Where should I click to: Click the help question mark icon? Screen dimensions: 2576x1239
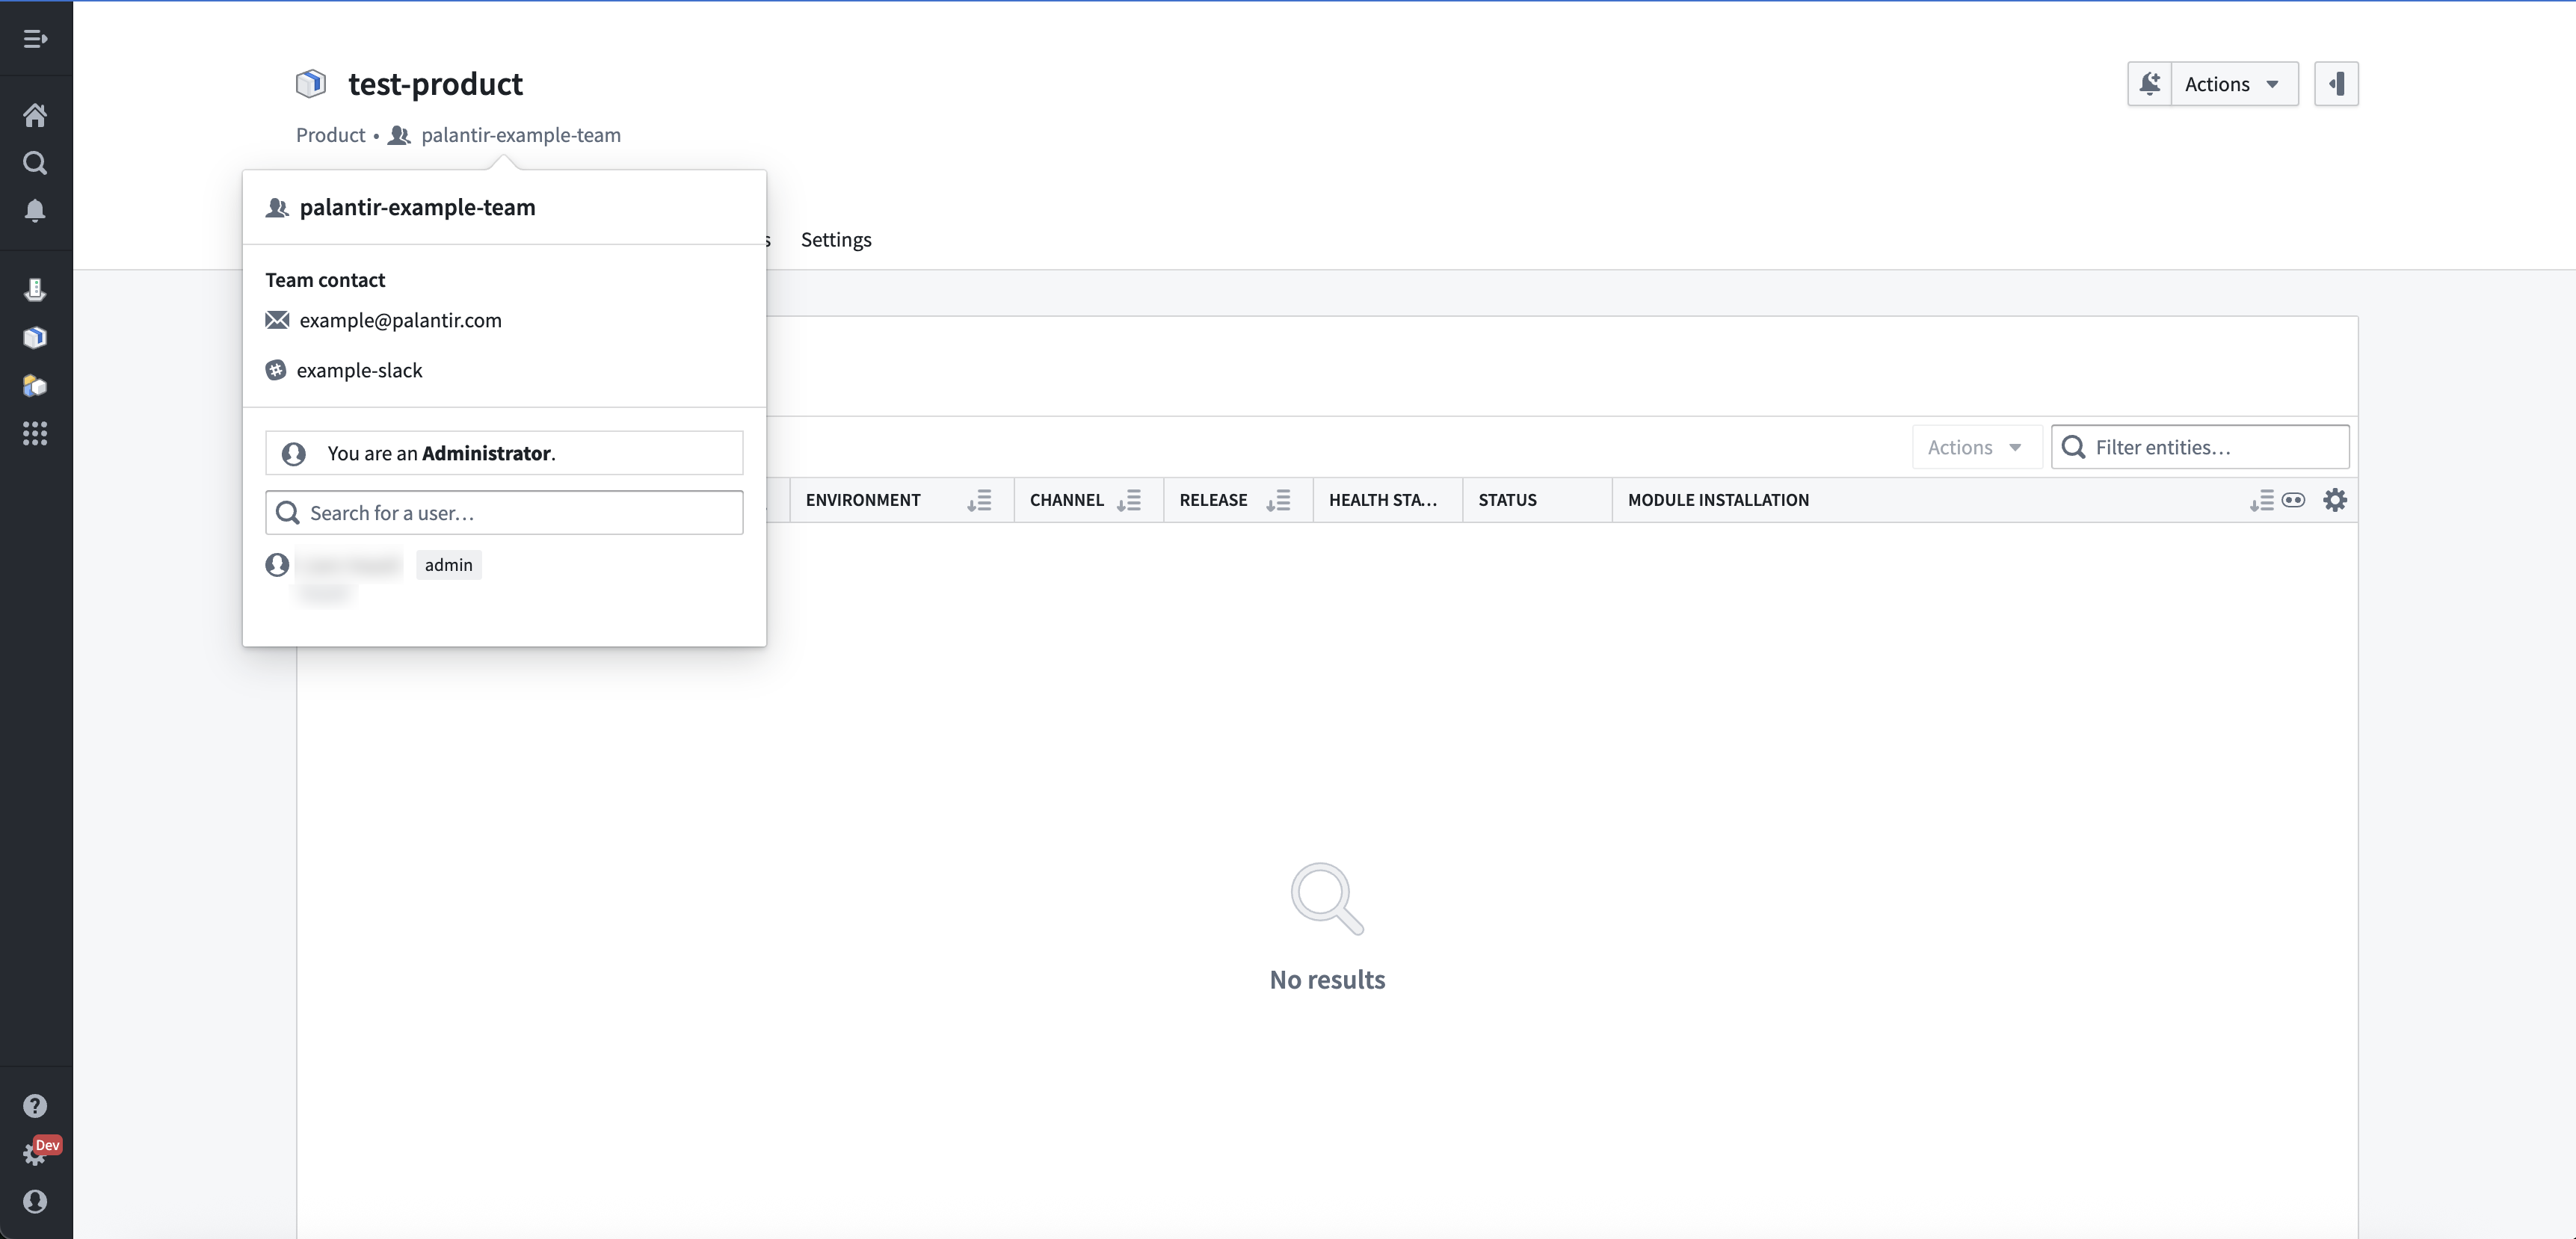[x=35, y=1106]
